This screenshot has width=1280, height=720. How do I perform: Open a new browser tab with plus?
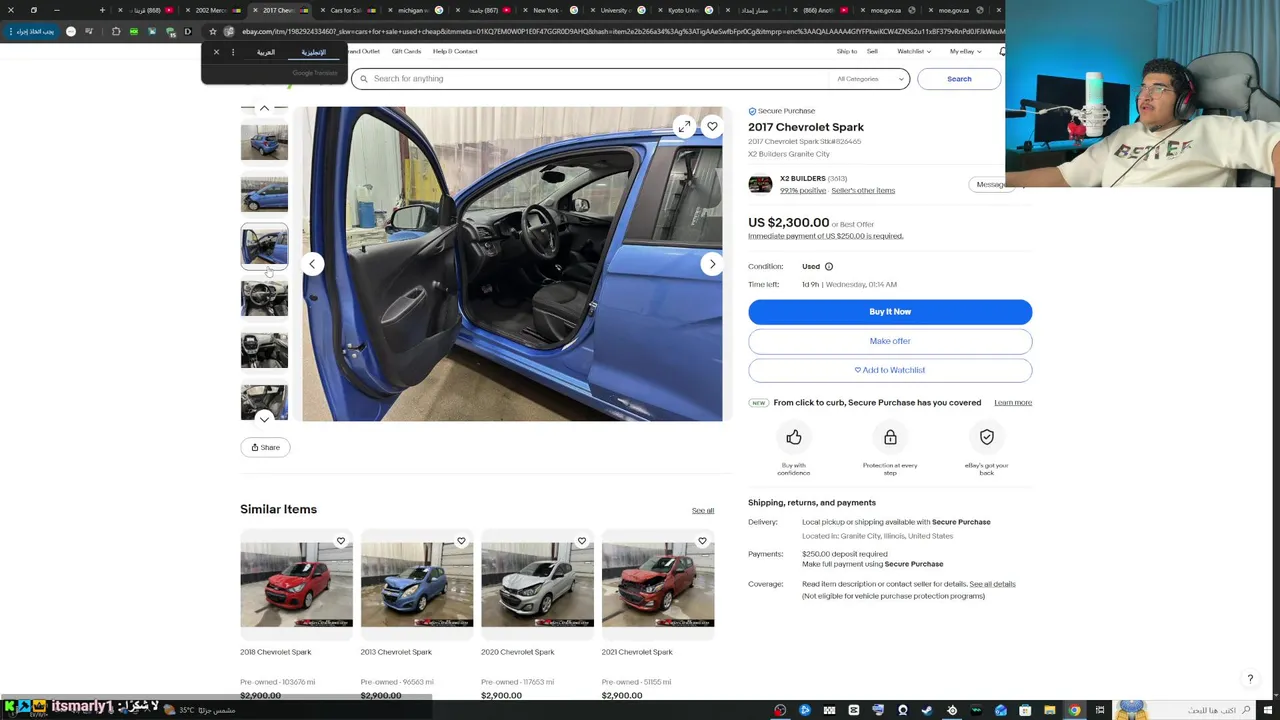click(102, 10)
